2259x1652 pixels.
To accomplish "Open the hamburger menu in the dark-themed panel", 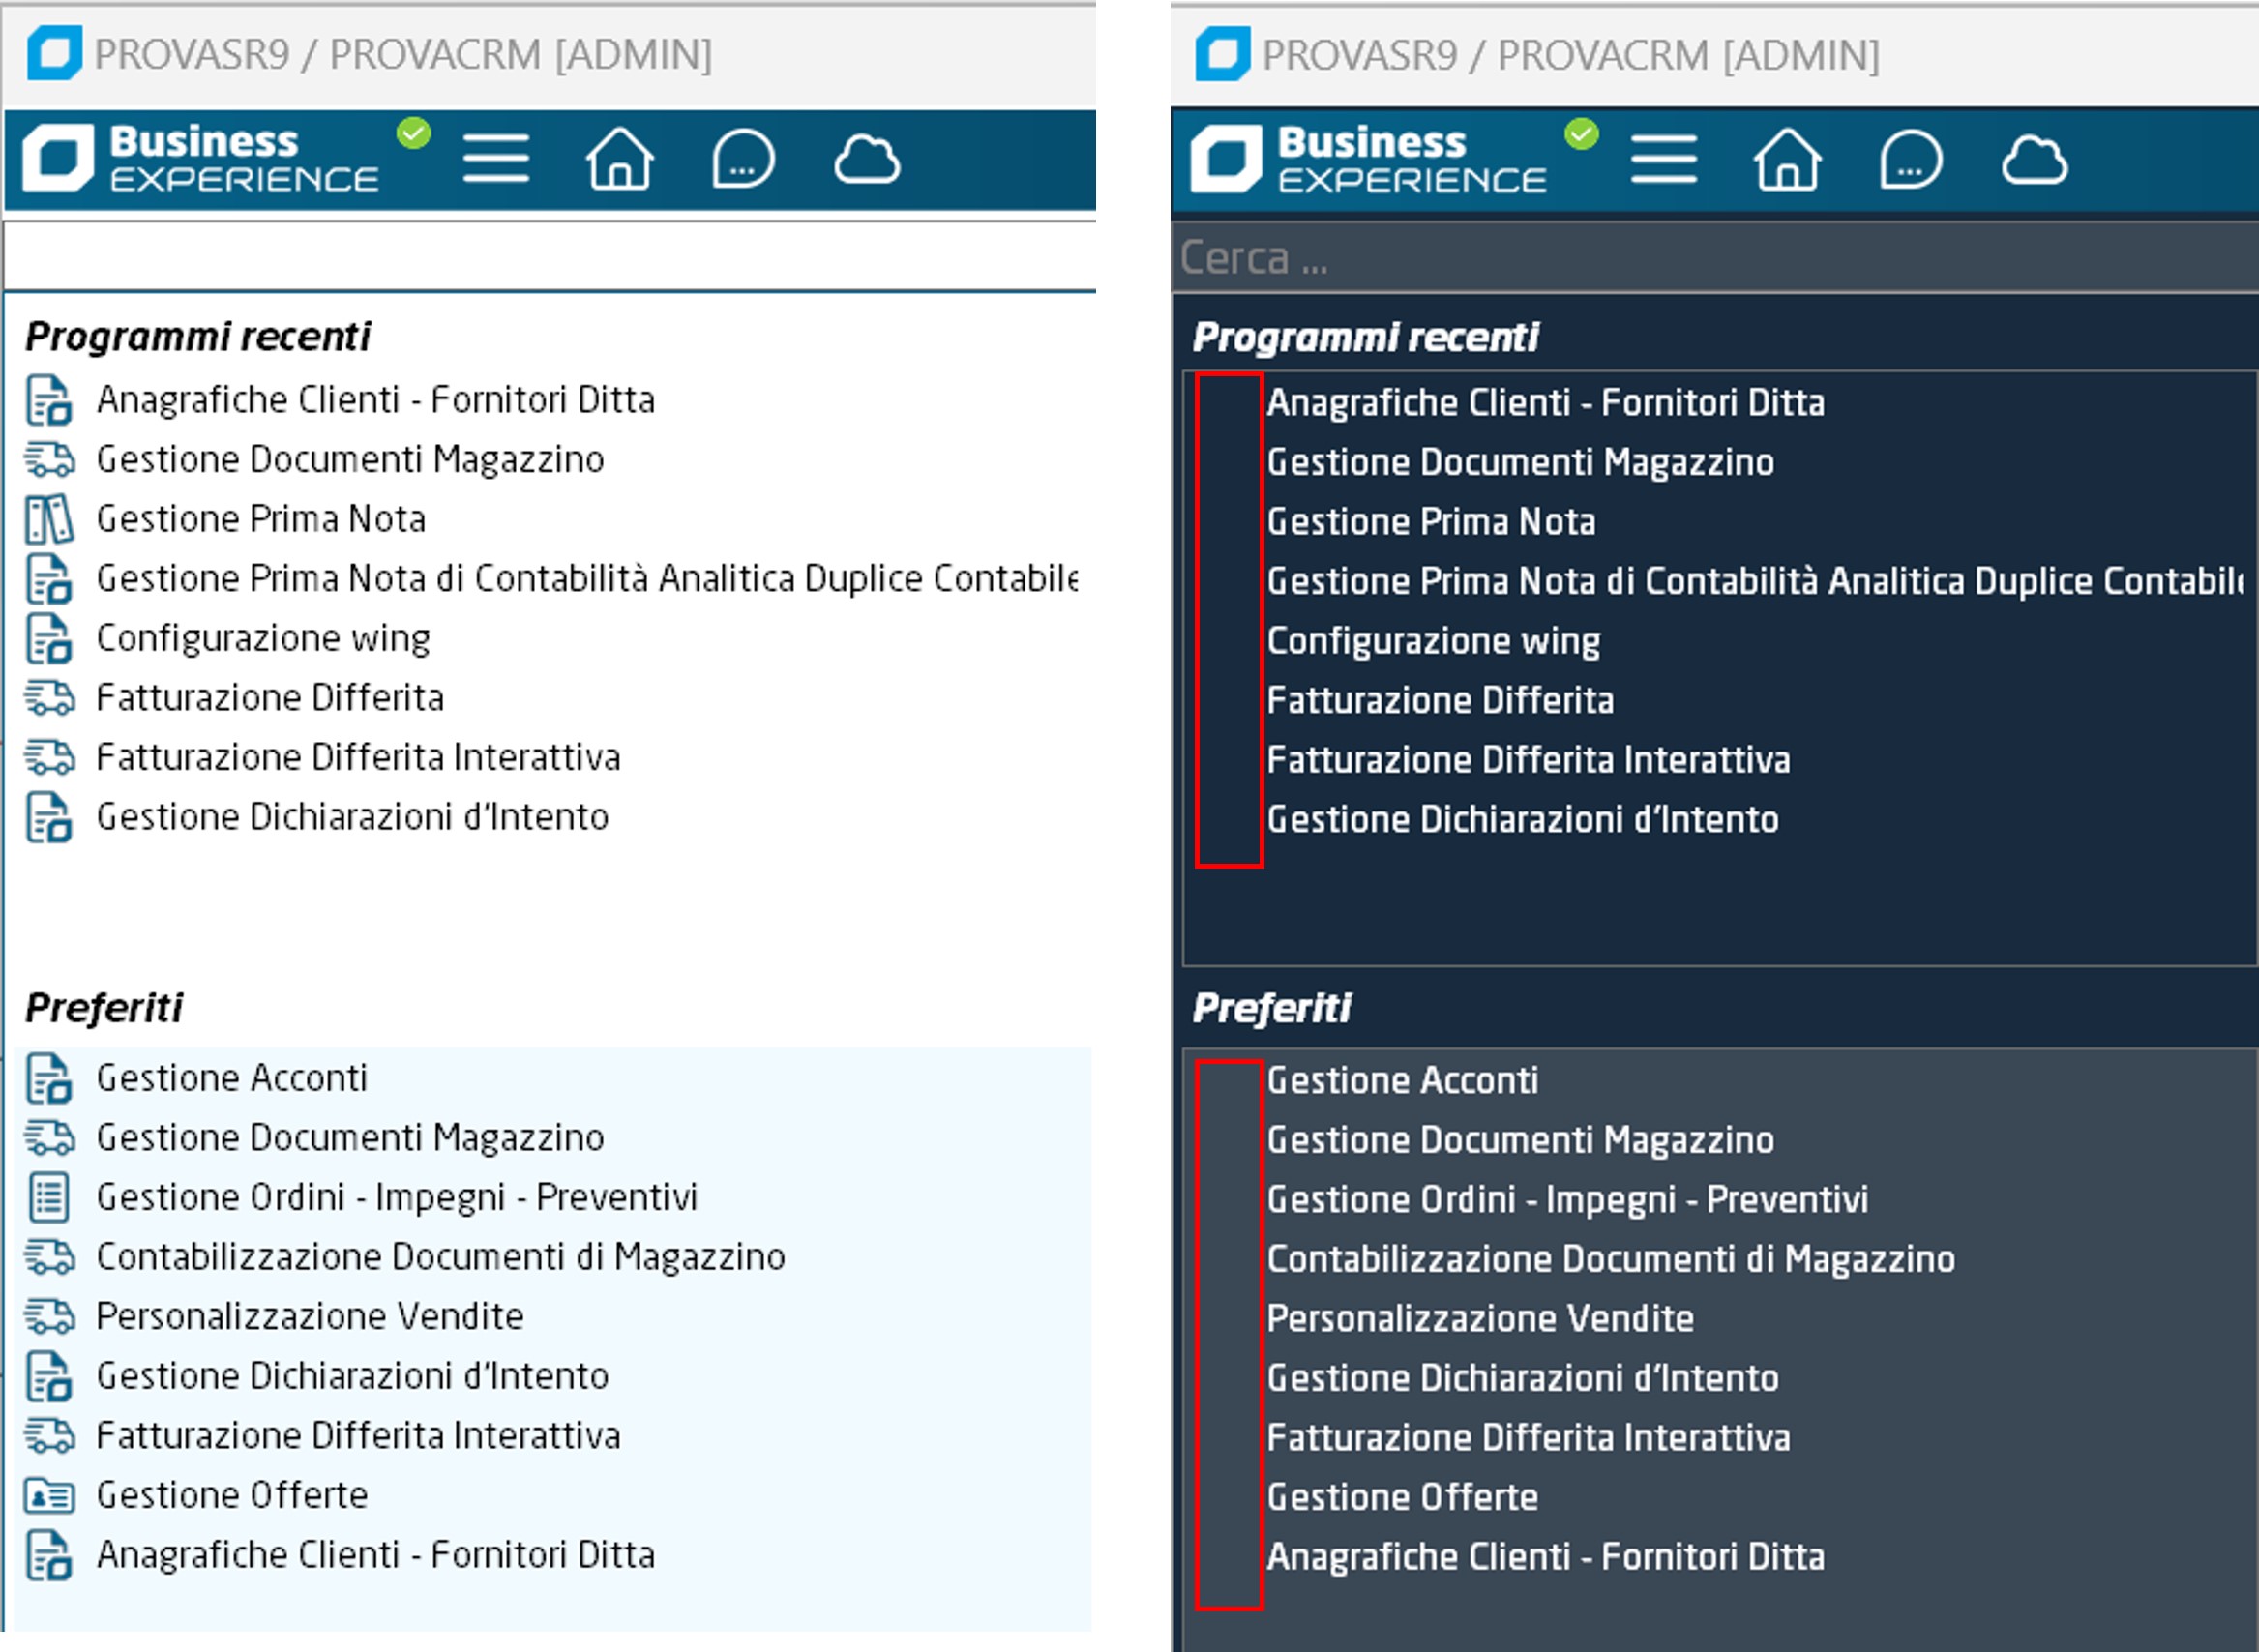I will point(1663,160).
